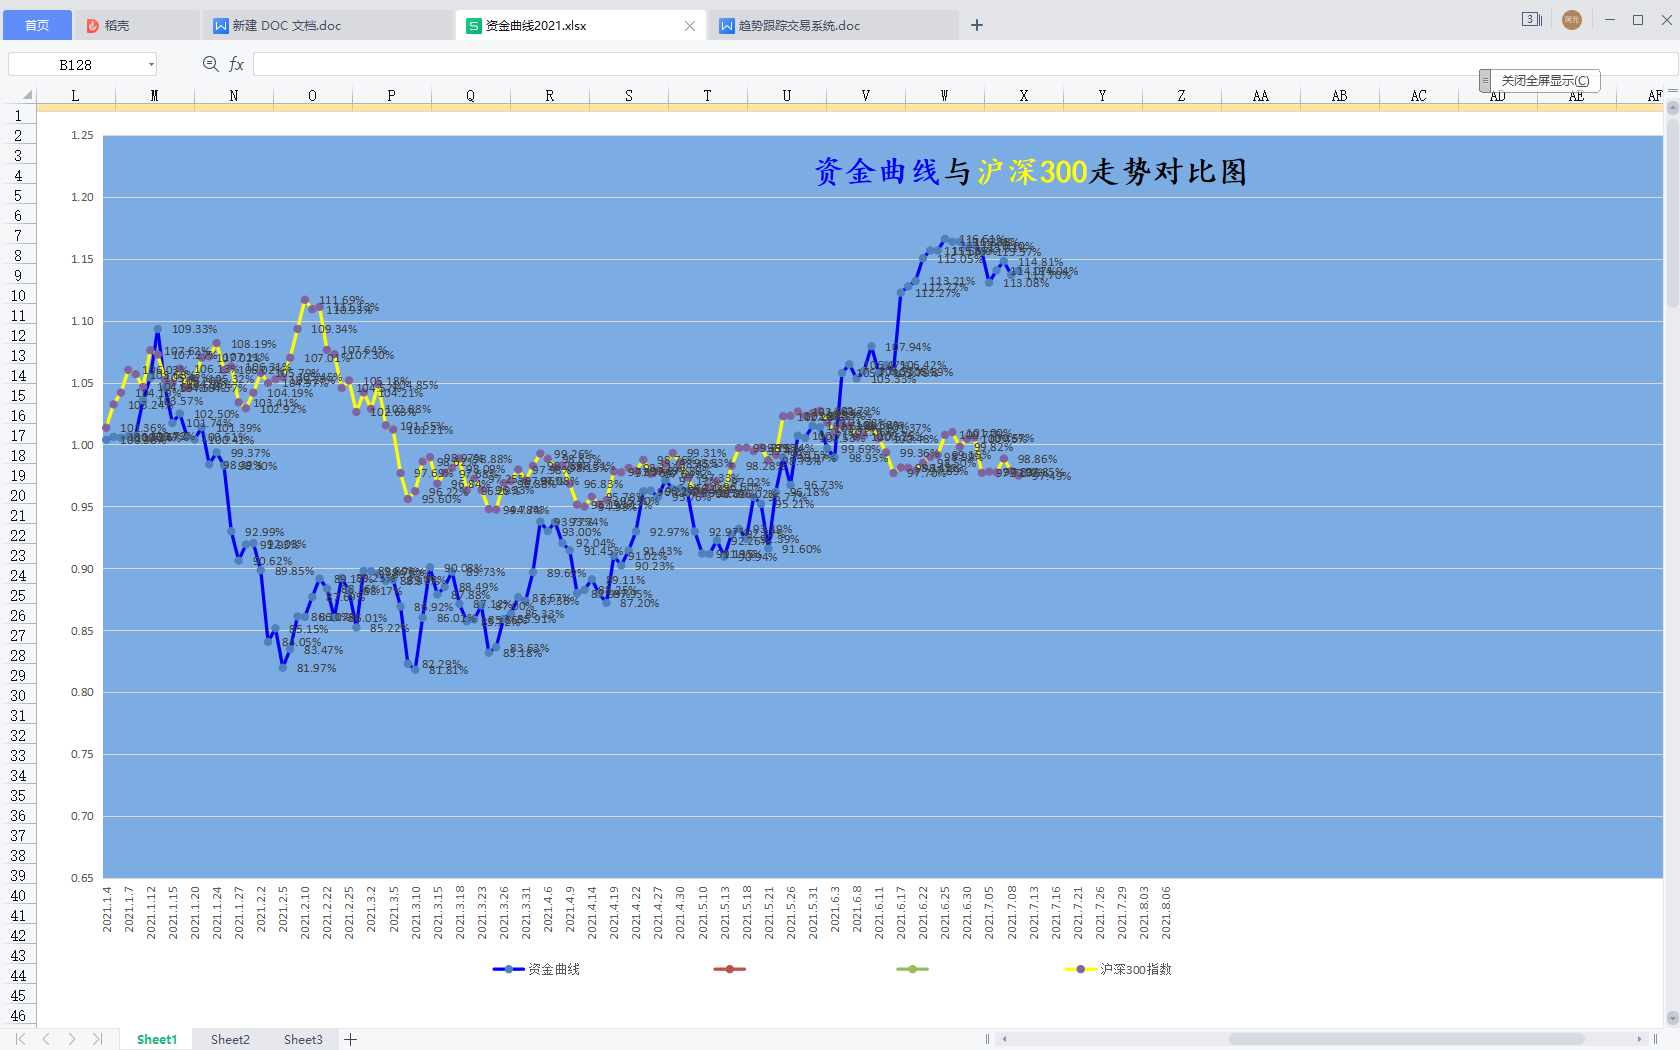Jump to first sheet navigation arrow
Viewport: 1680px width, 1050px height.
click(x=20, y=1039)
